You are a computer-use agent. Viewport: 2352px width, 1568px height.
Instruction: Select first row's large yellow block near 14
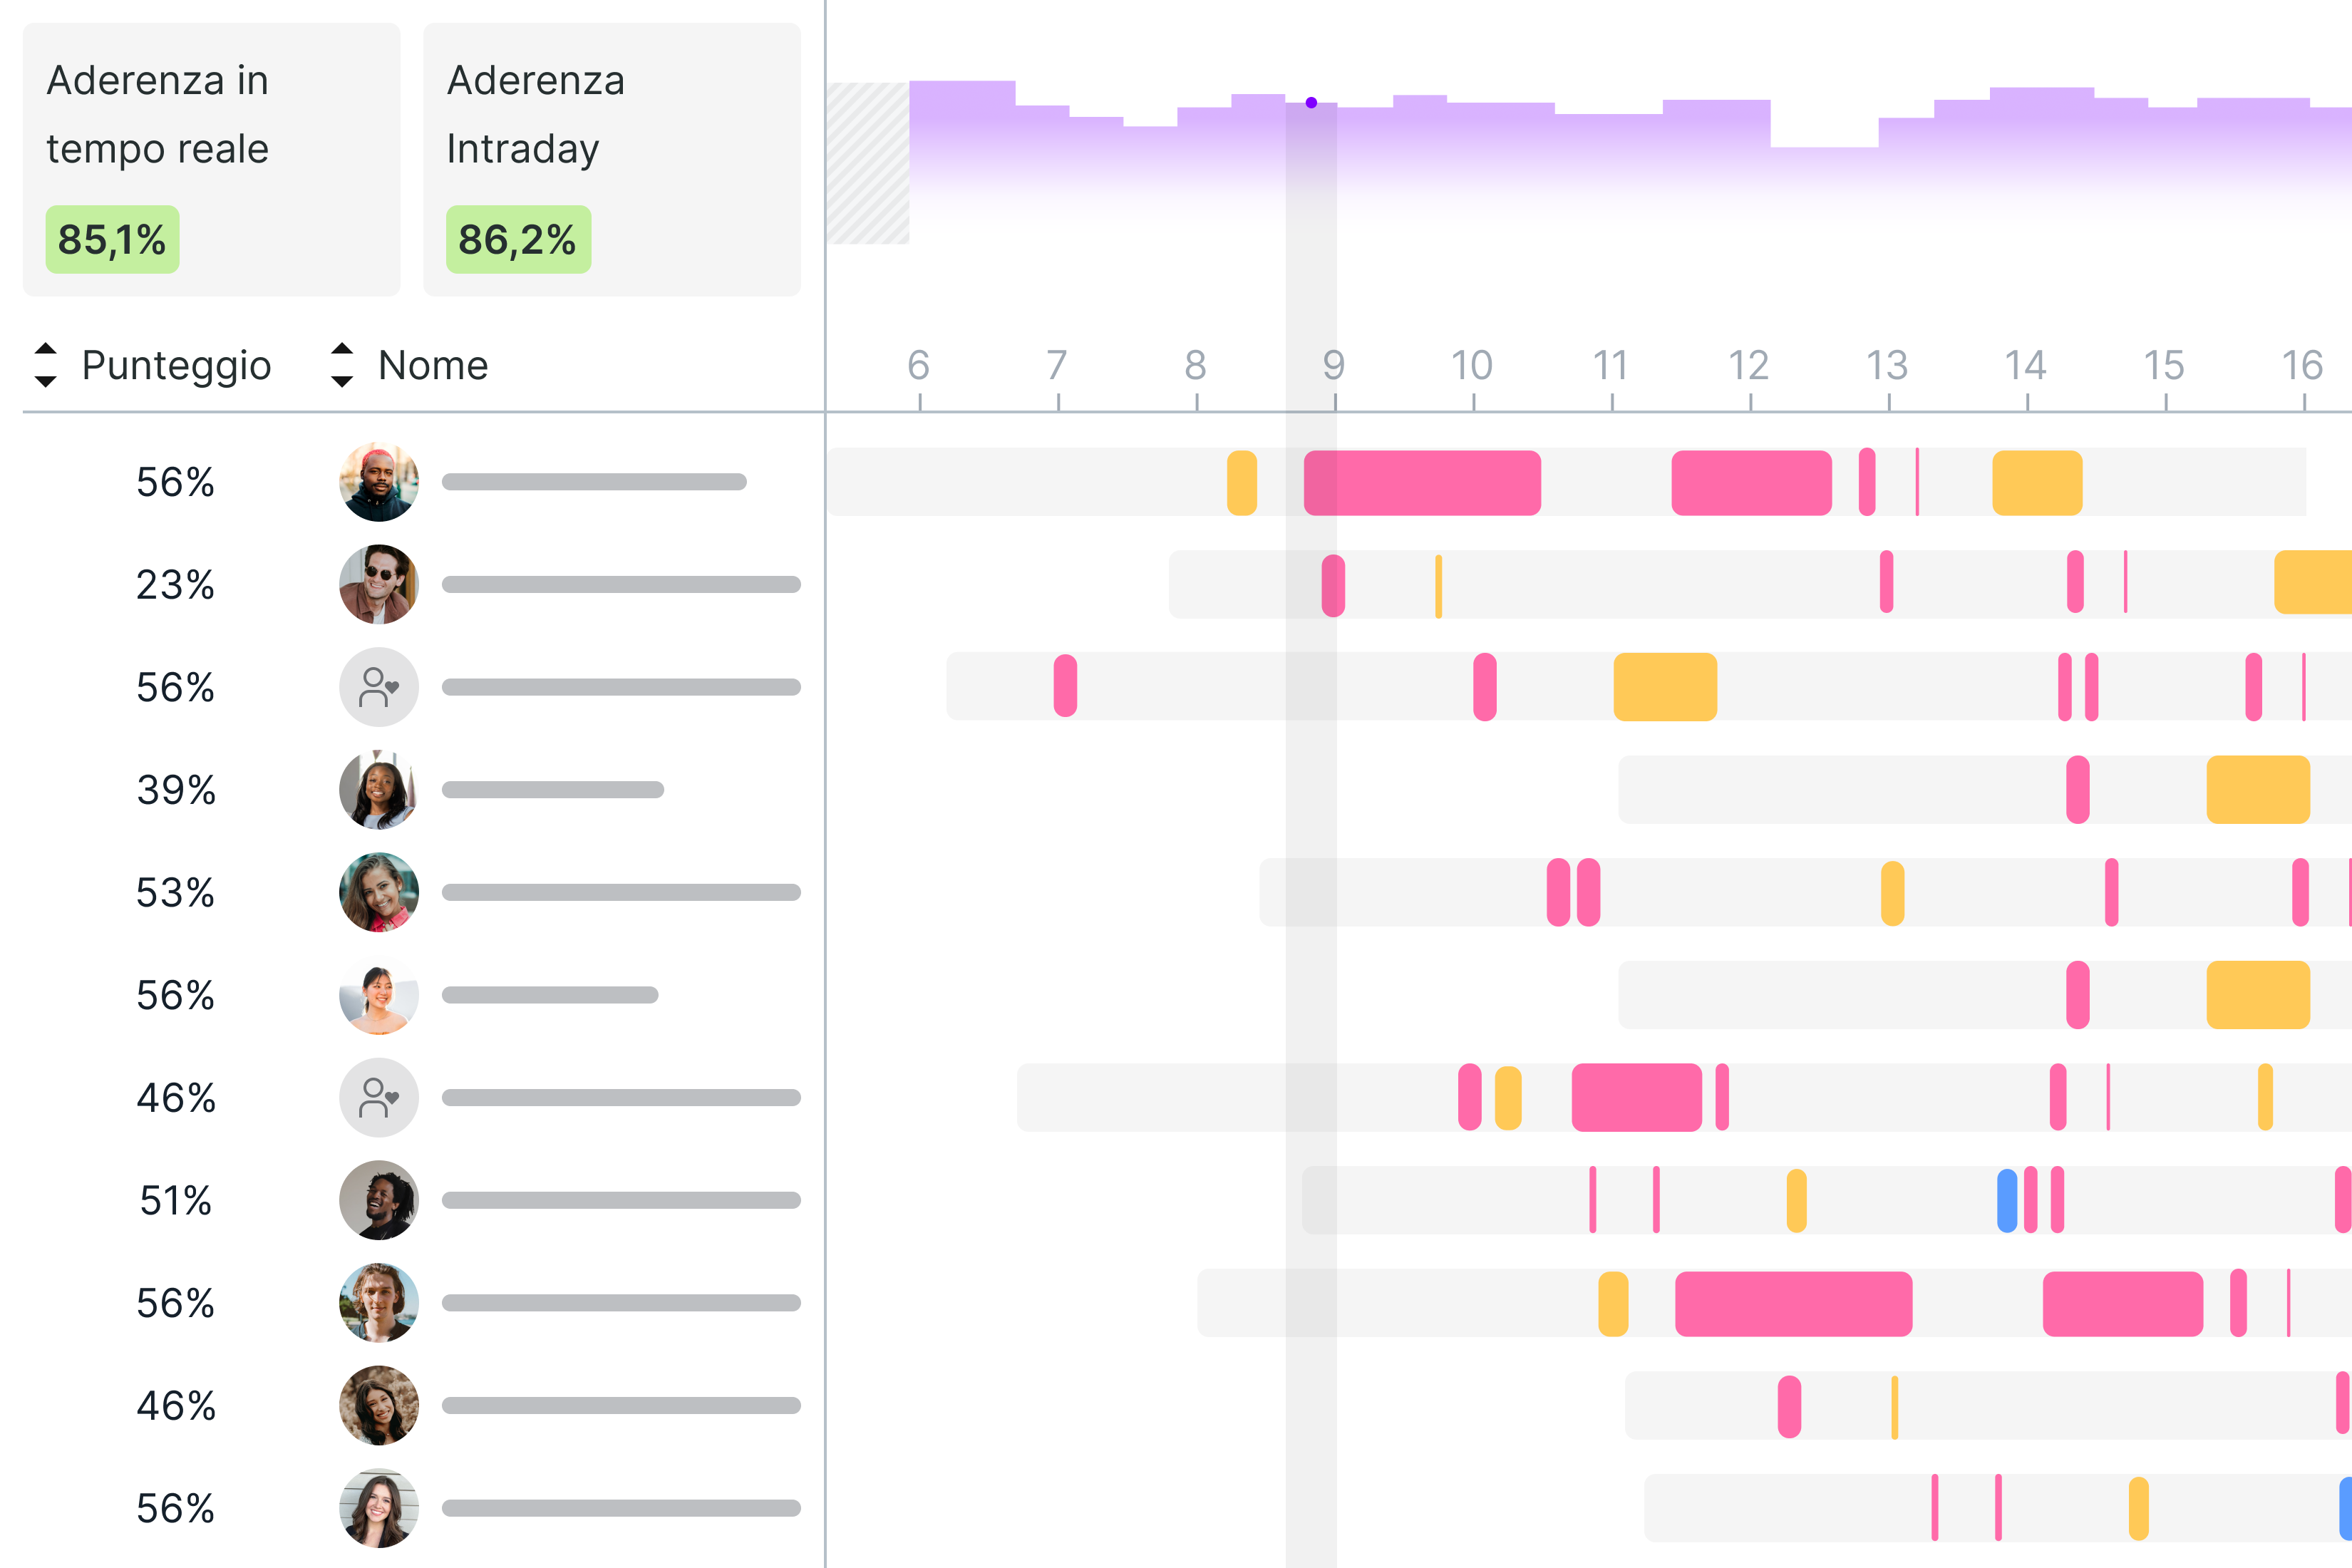pos(2036,483)
